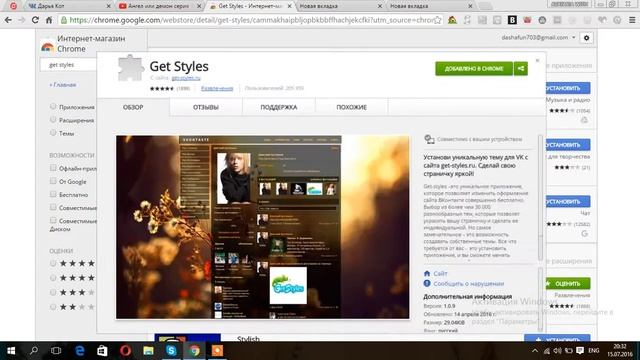
Task: Click the « Главная link in sidebar
Action: pyautogui.click(x=62, y=85)
